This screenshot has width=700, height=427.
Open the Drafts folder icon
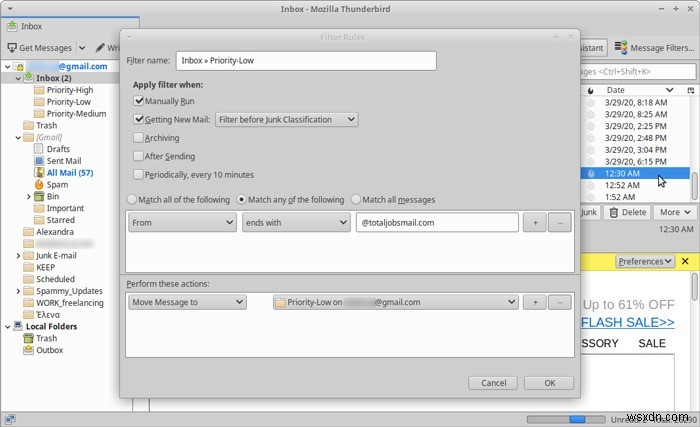point(39,149)
